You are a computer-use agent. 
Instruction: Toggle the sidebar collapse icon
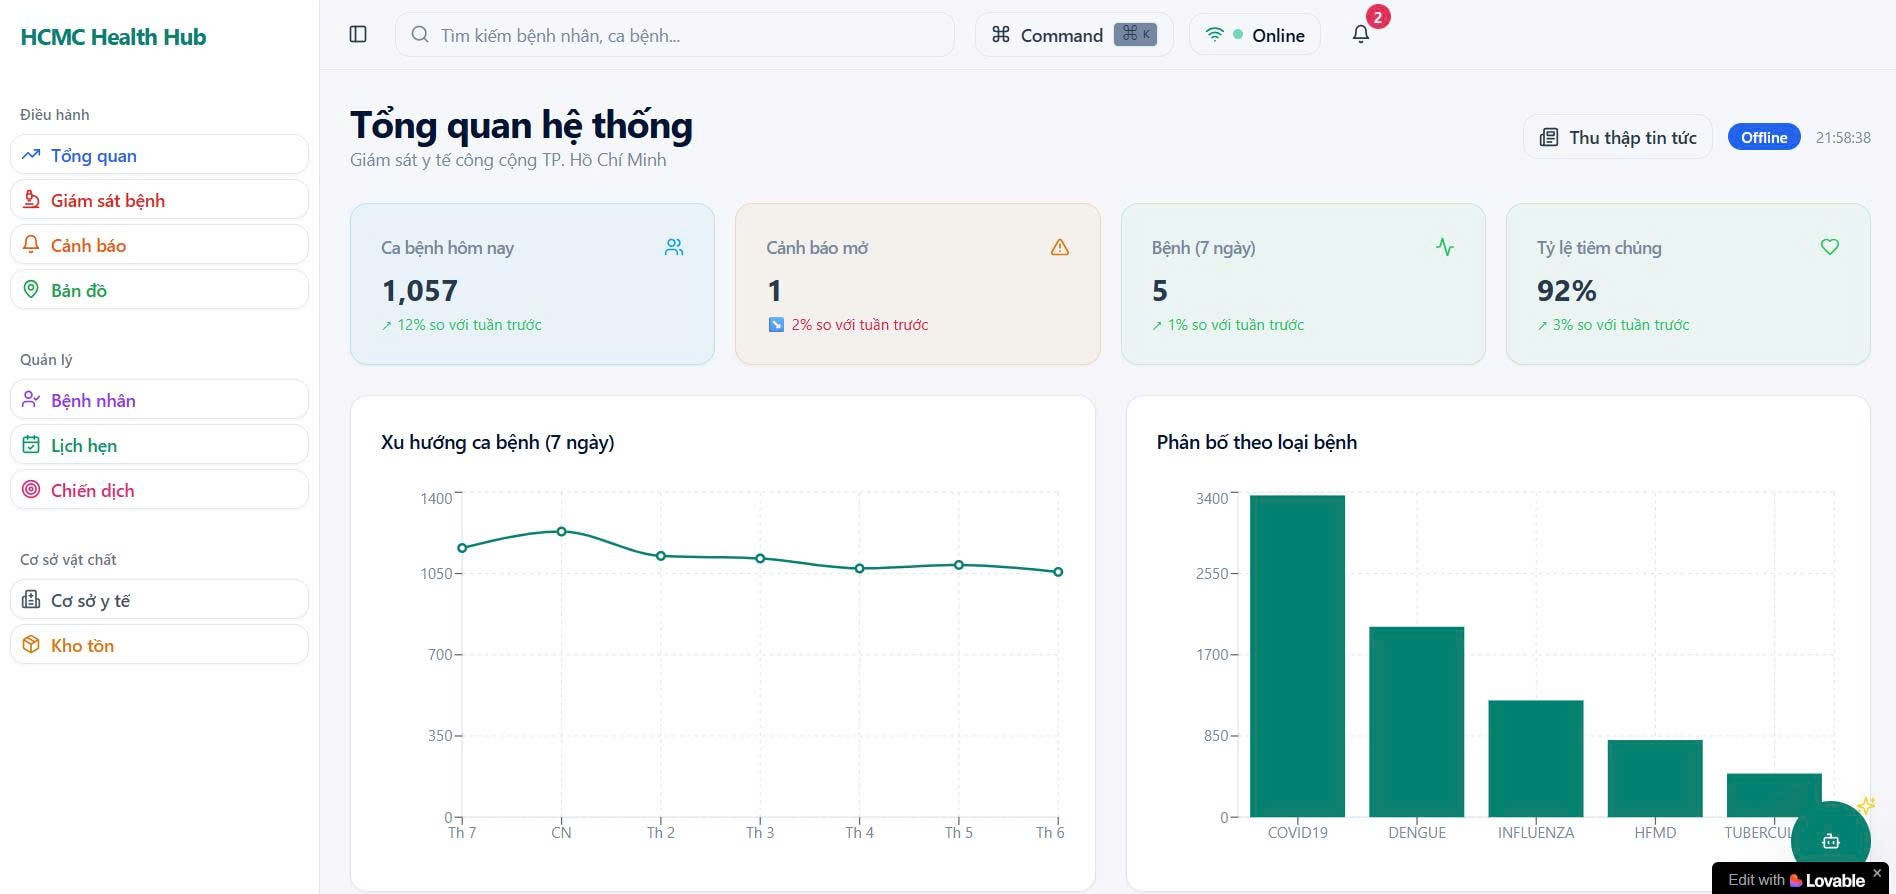(x=358, y=35)
